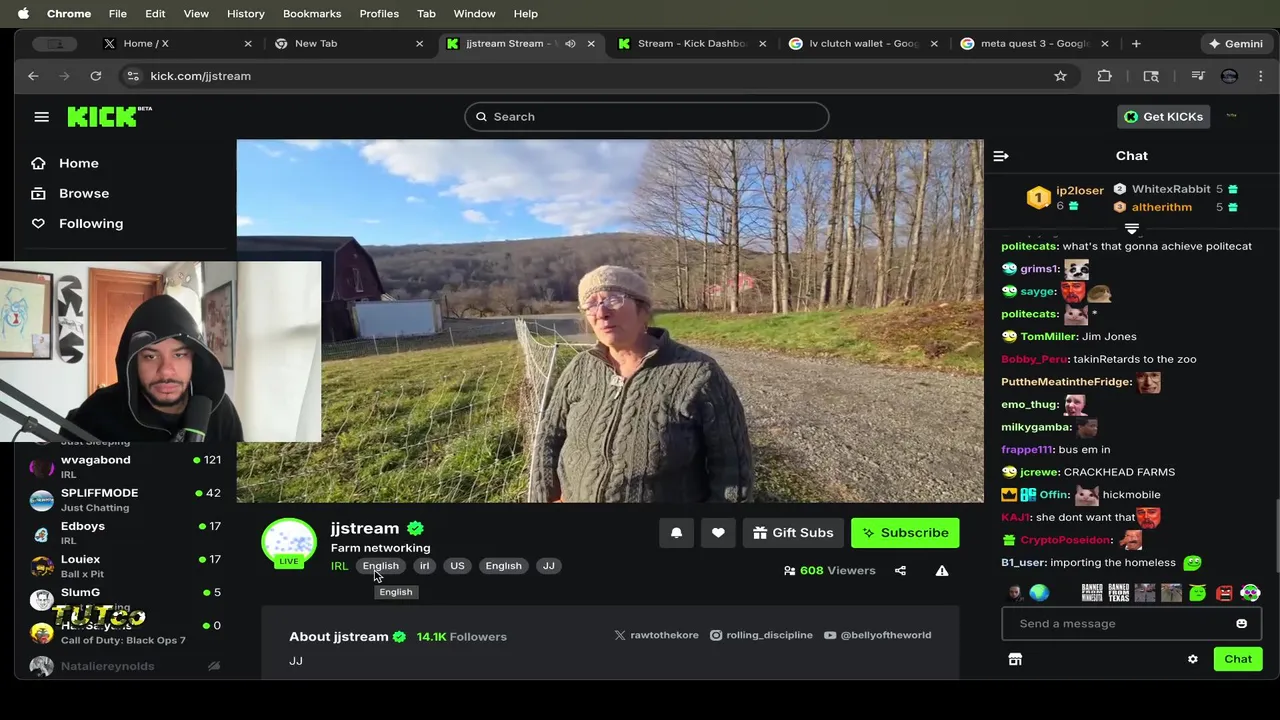The width and height of the screenshot is (1280, 720).
Task: Click the Gemini button in Chrome
Action: (1235, 44)
